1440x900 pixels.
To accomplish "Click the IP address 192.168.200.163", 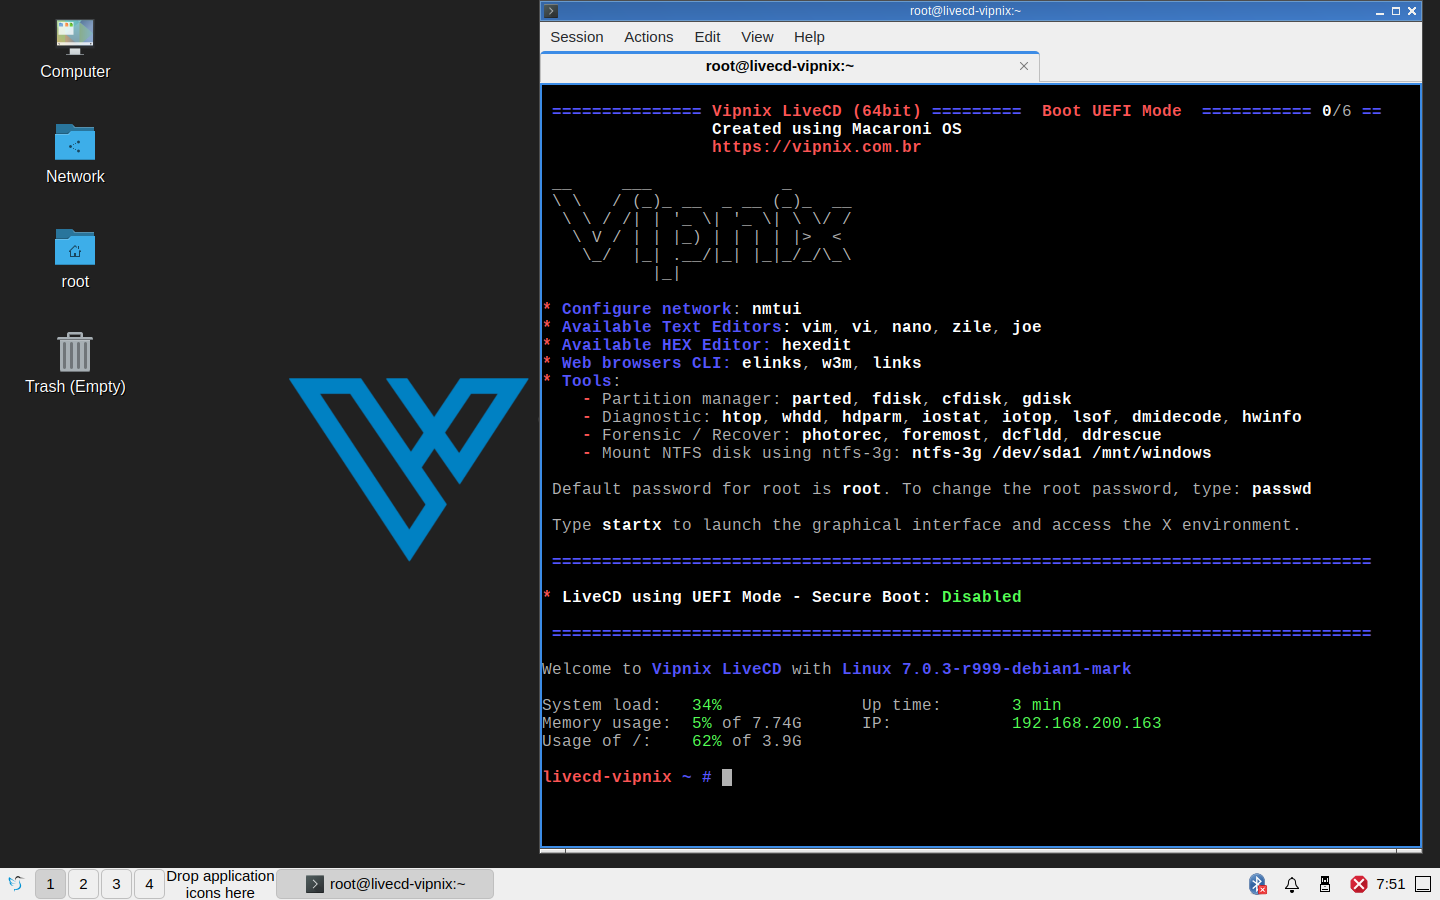I will coord(1086,723).
